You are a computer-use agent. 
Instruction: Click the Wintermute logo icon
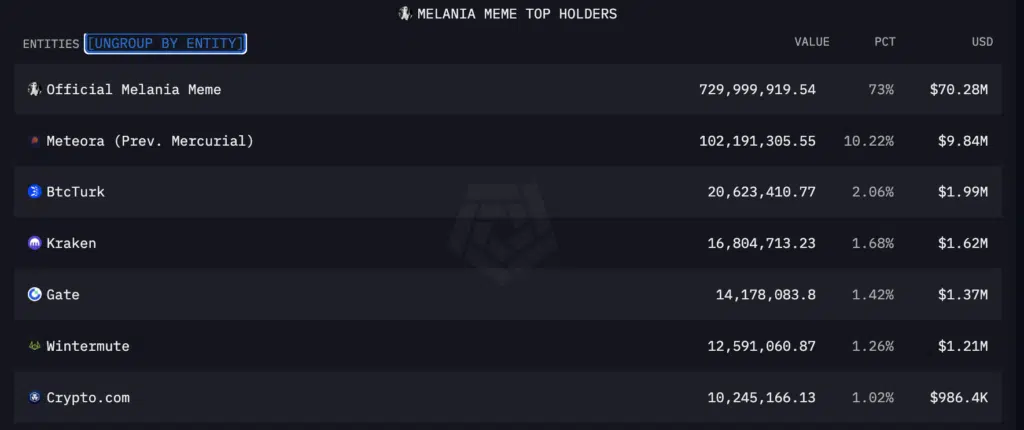[34, 346]
